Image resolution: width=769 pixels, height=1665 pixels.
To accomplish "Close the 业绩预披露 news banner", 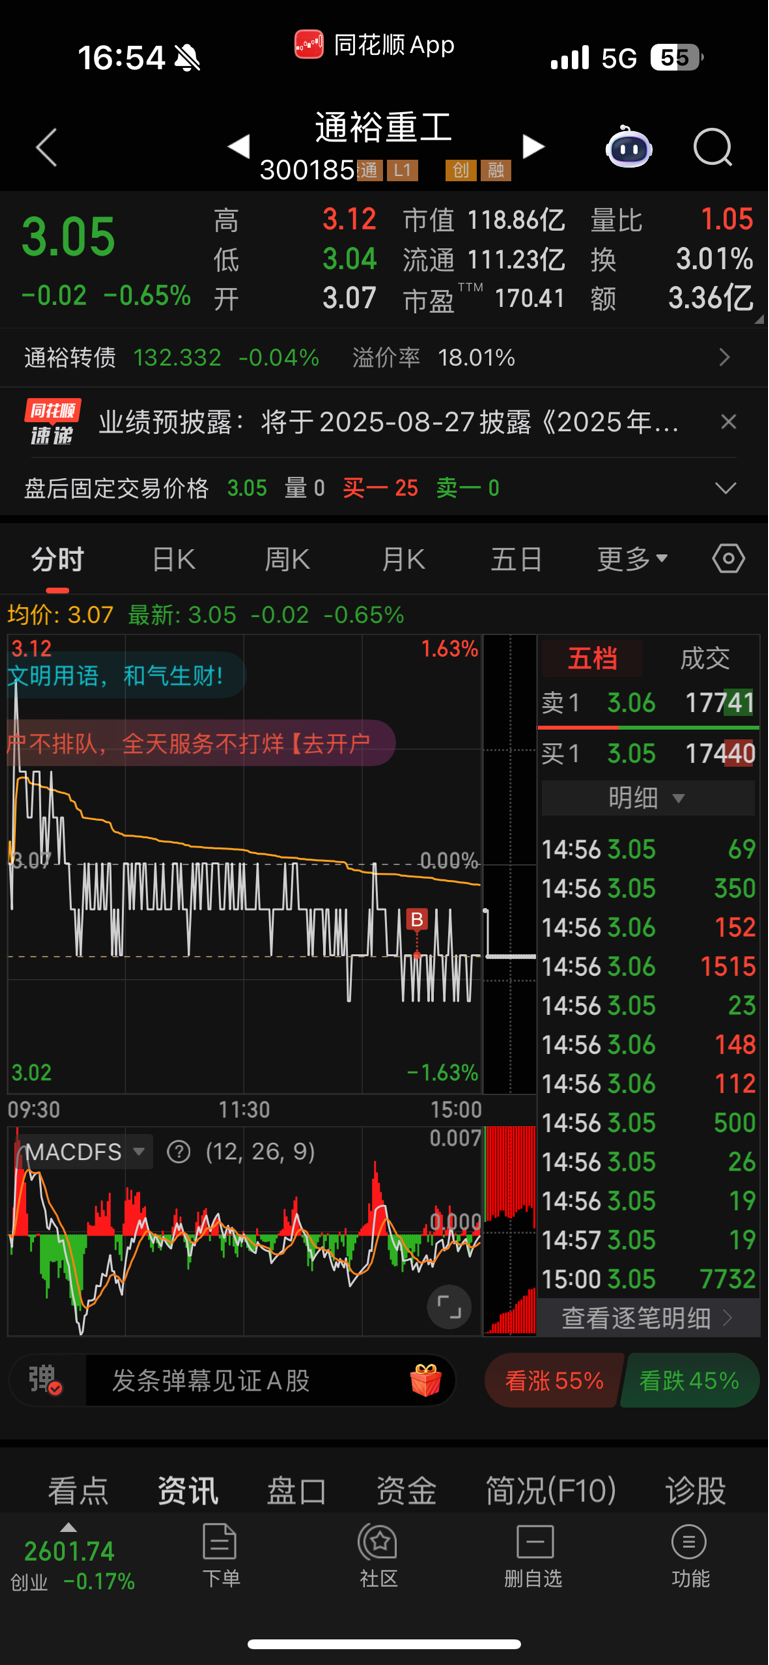I will coord(729,422).
